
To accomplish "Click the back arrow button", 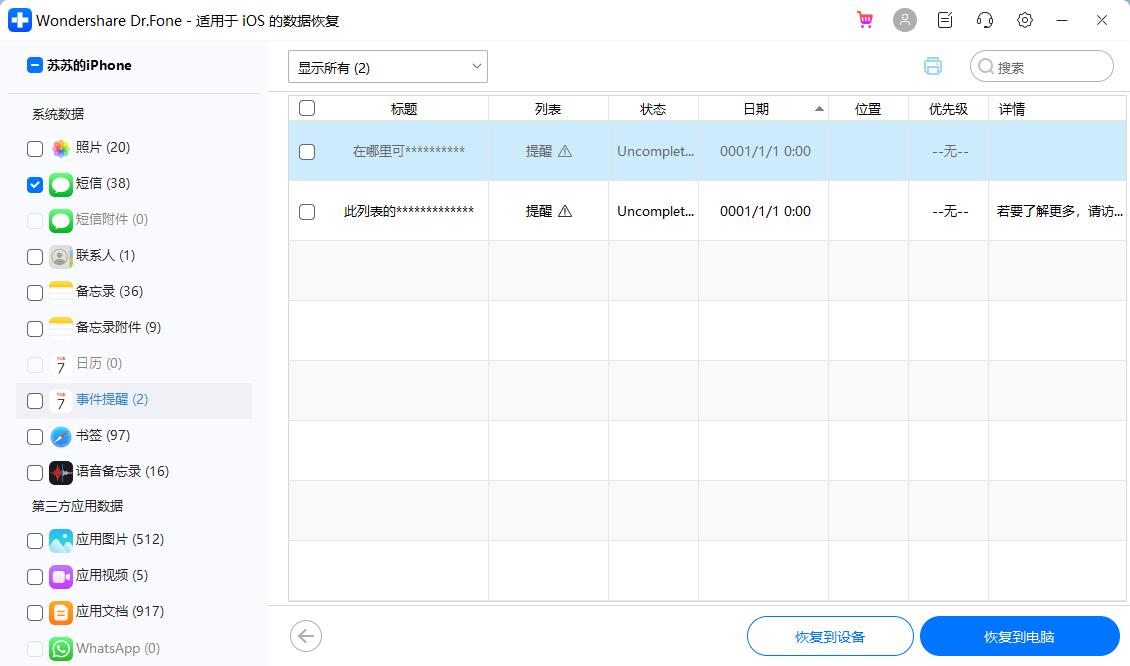I will 306,636.
